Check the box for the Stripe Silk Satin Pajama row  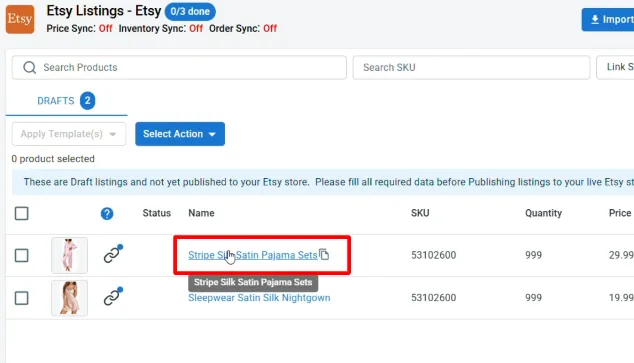coord(21,255)
